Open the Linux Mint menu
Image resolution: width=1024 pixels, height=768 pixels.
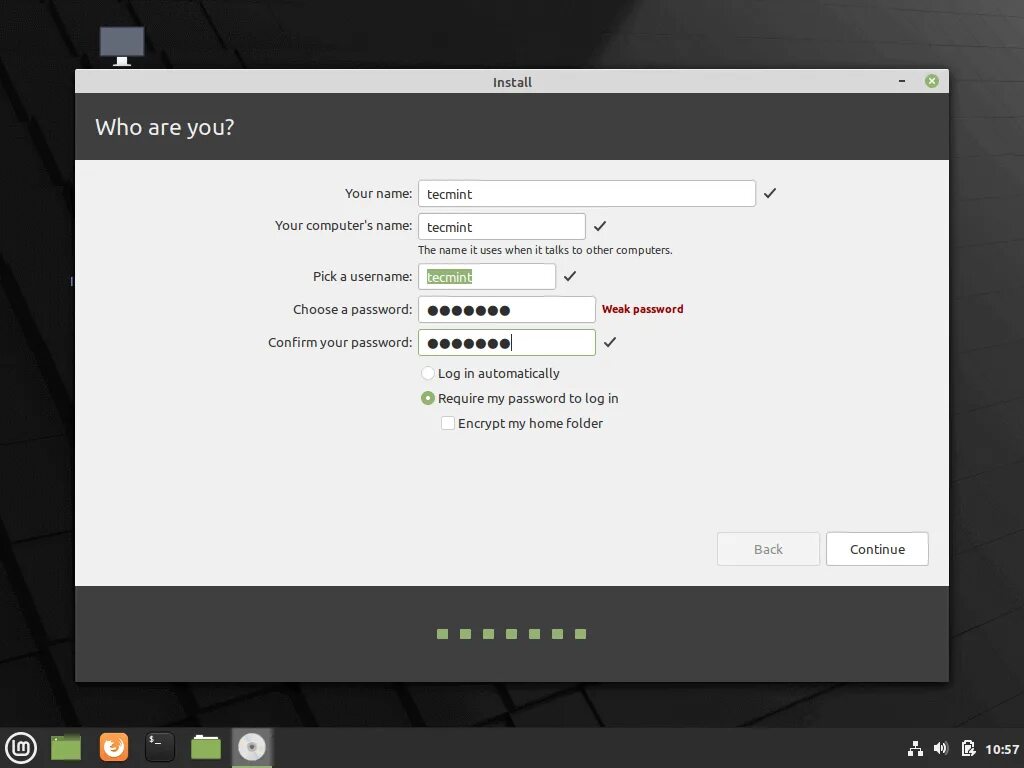pyautogui.click(x=21, y=748)
